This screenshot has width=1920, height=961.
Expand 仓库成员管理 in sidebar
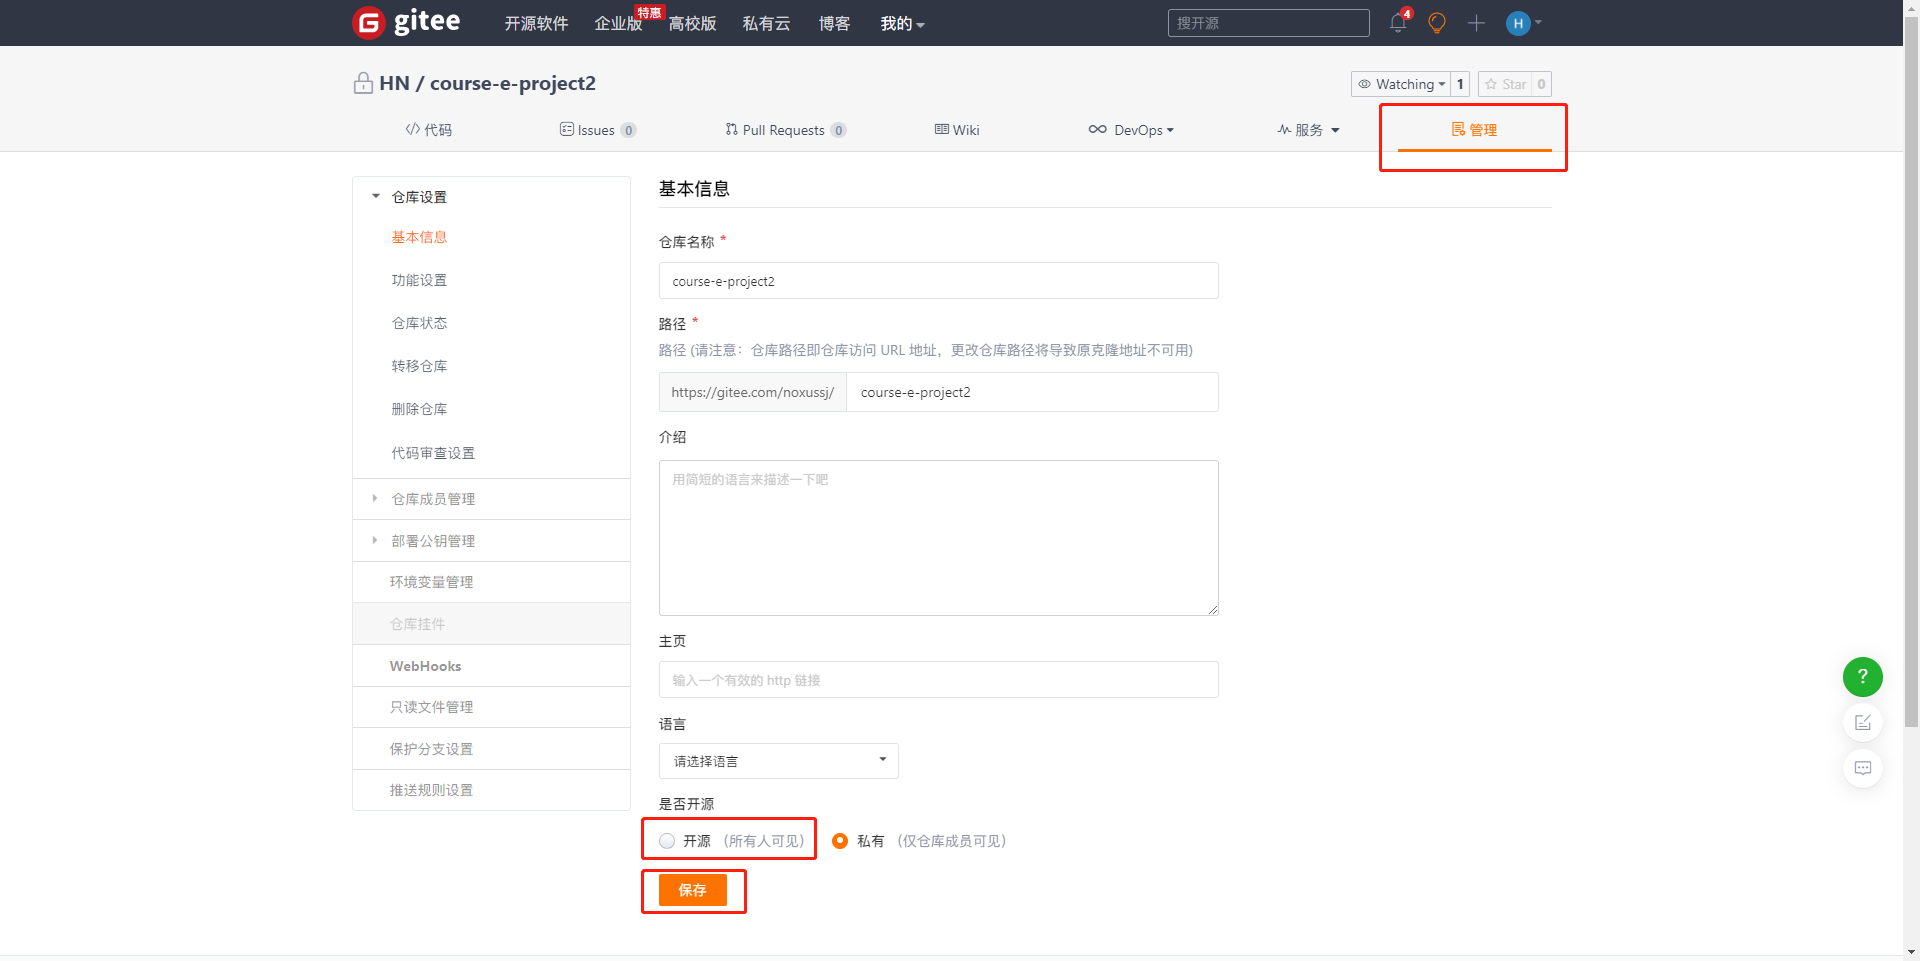click(423, 499)
